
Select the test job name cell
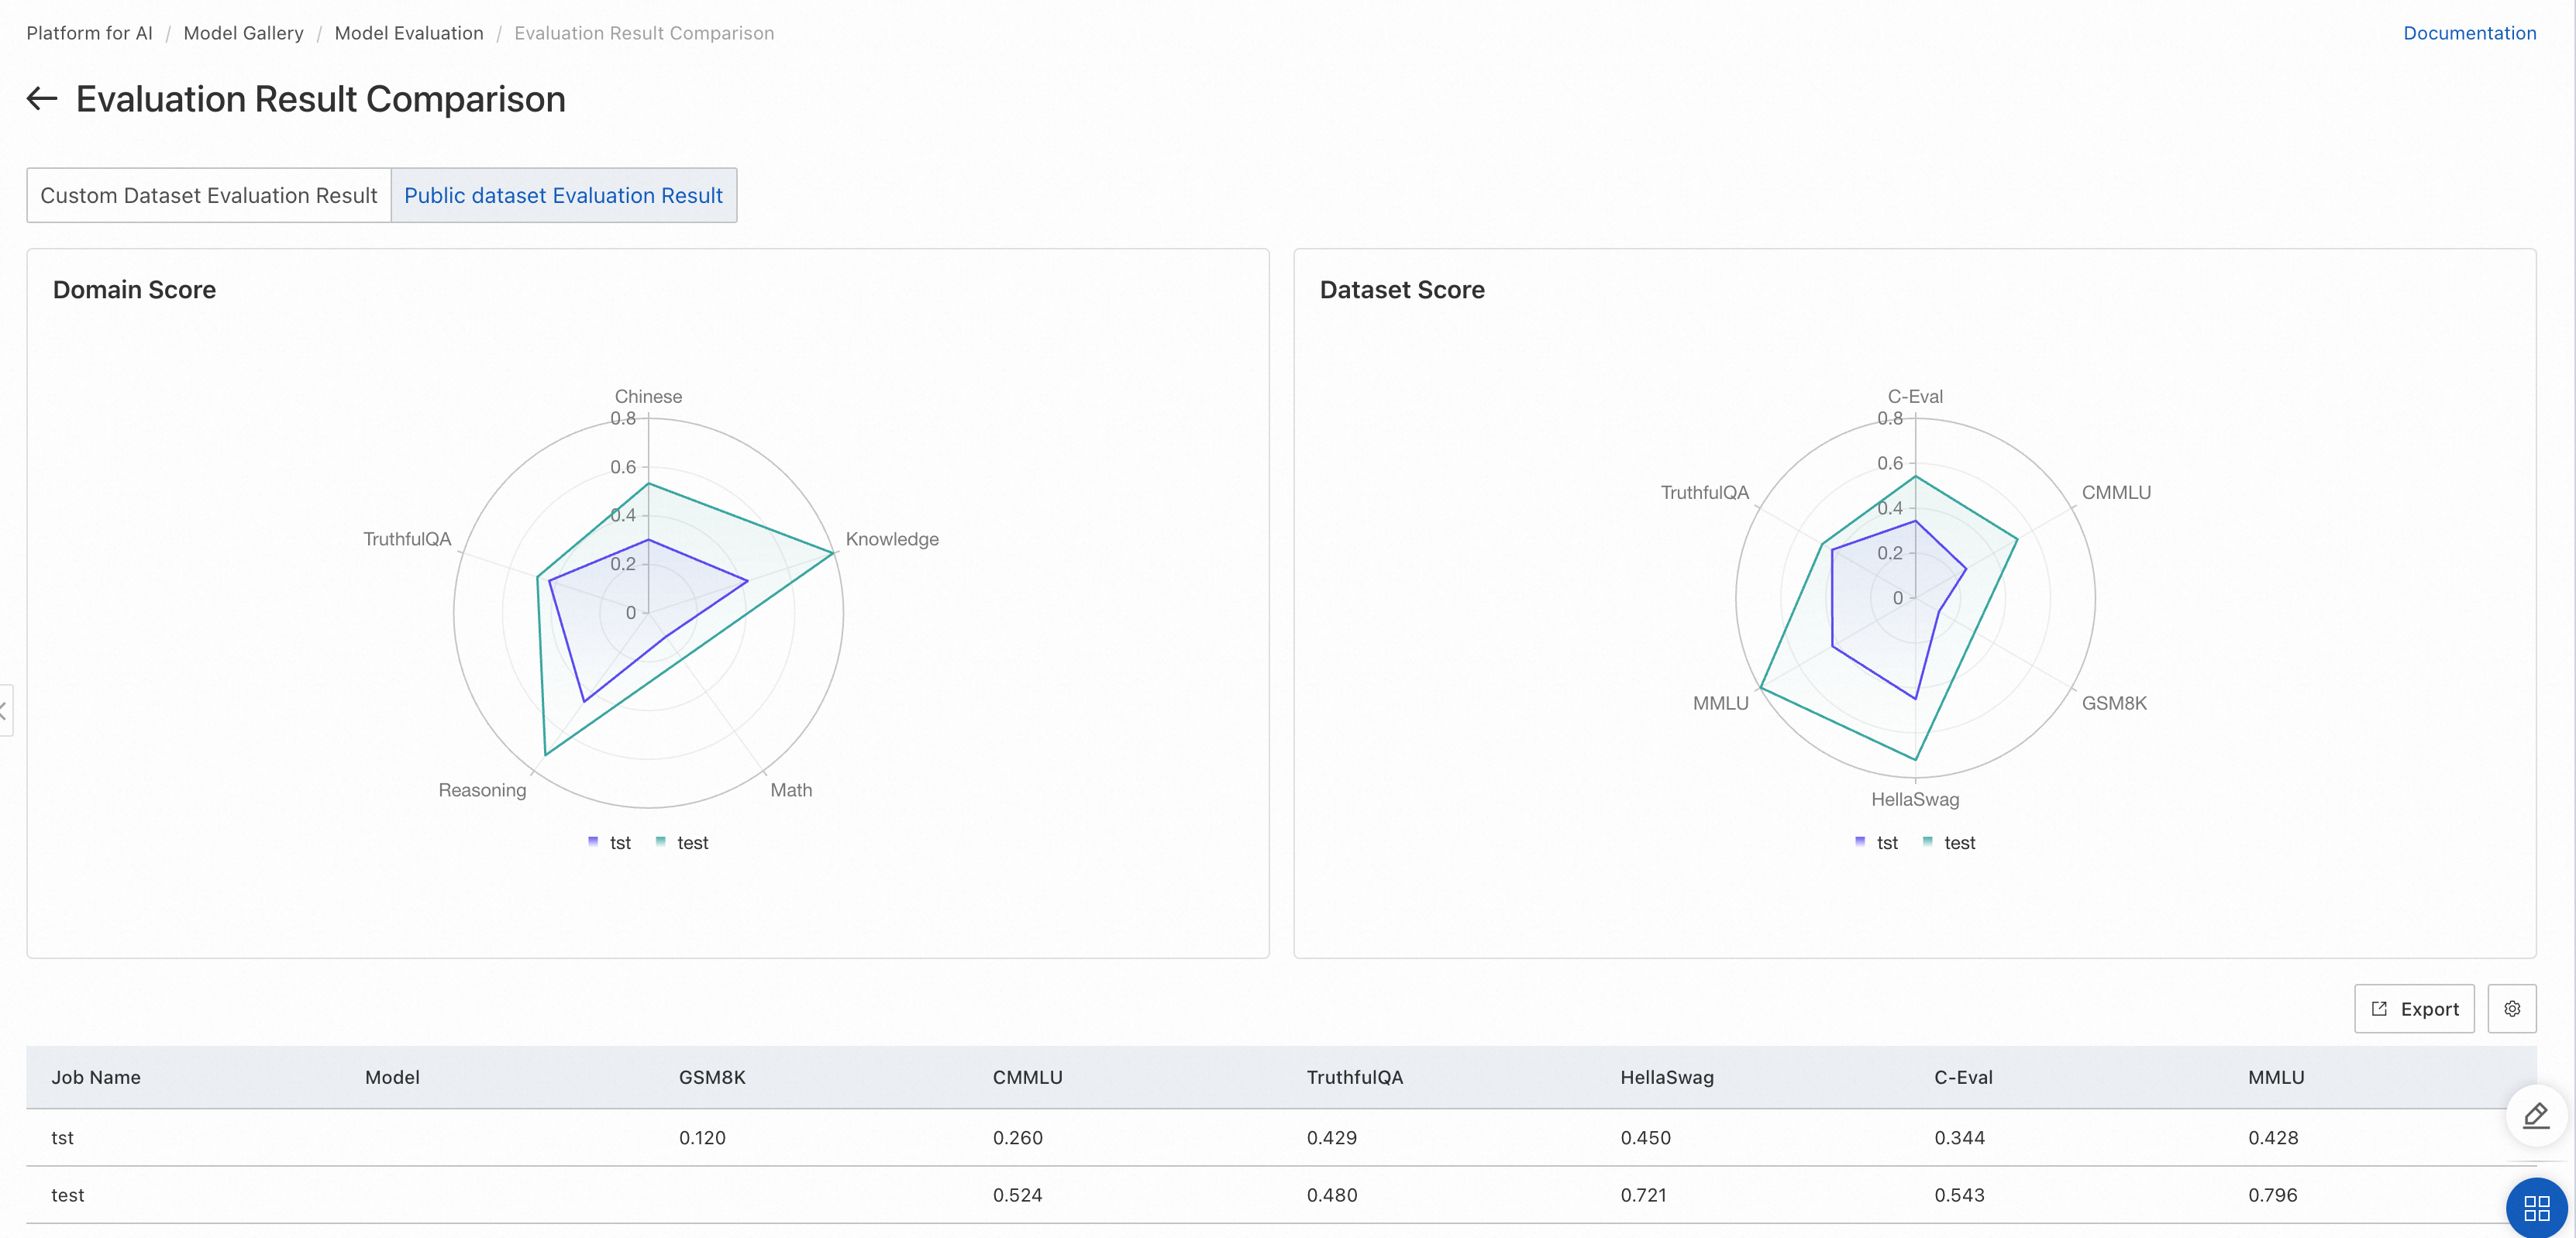67,1195
